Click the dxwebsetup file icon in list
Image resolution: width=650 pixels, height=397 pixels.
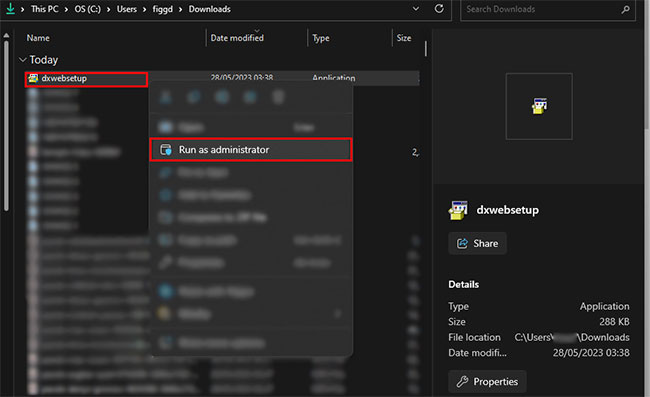click(x=33, y=78)
